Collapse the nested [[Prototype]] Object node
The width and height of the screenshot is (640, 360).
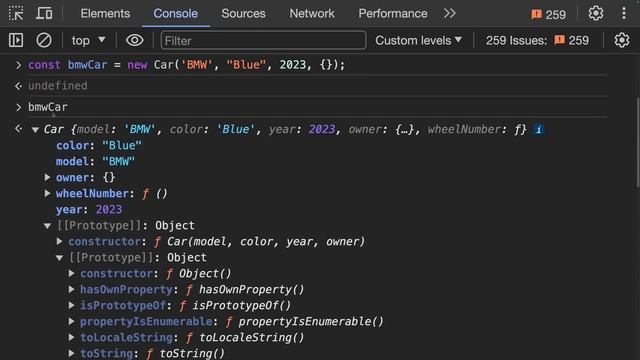(60, 258)
